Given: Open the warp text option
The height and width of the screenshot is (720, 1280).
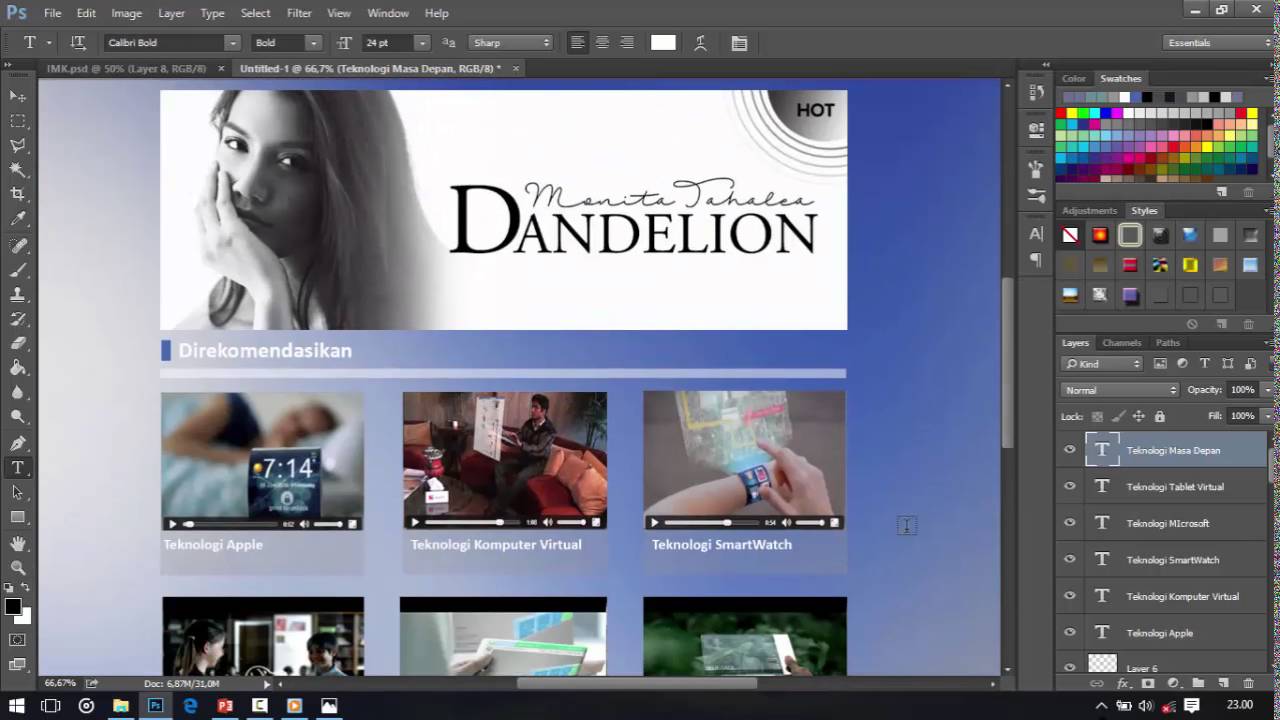Looking at the screenshot, I should click(700, 43).
